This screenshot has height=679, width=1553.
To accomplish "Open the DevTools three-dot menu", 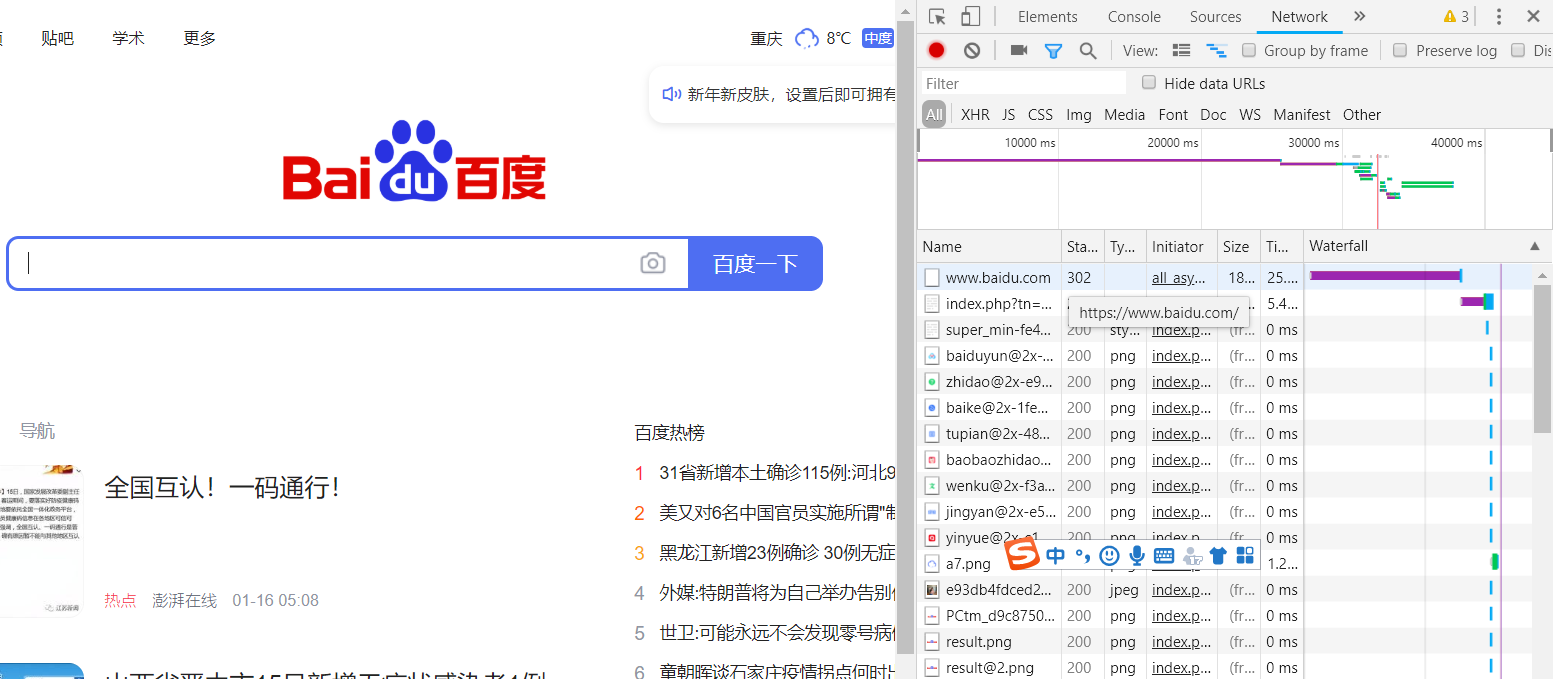I will point(1498,16).
